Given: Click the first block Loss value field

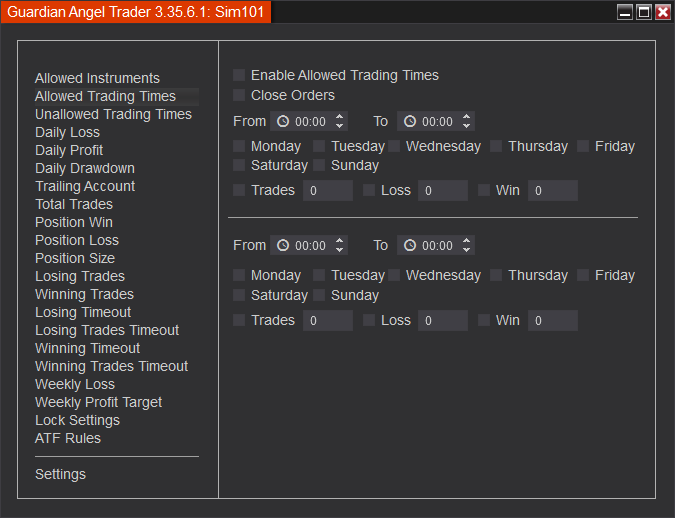Looking at the screenshot, I should (443, 190).
